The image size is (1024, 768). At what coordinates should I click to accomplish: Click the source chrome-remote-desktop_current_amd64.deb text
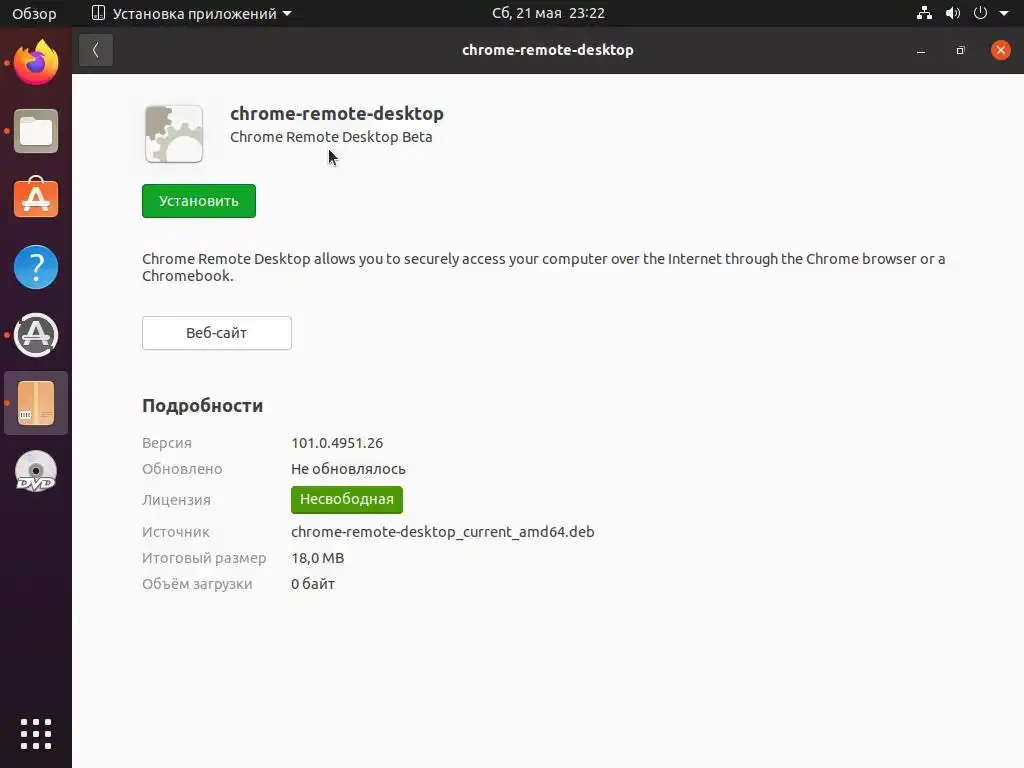point(443,532)
